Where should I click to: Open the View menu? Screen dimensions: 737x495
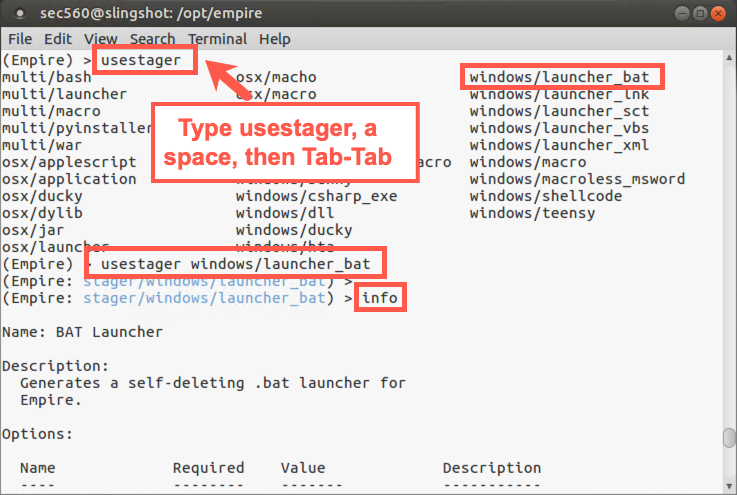[101, 39]
